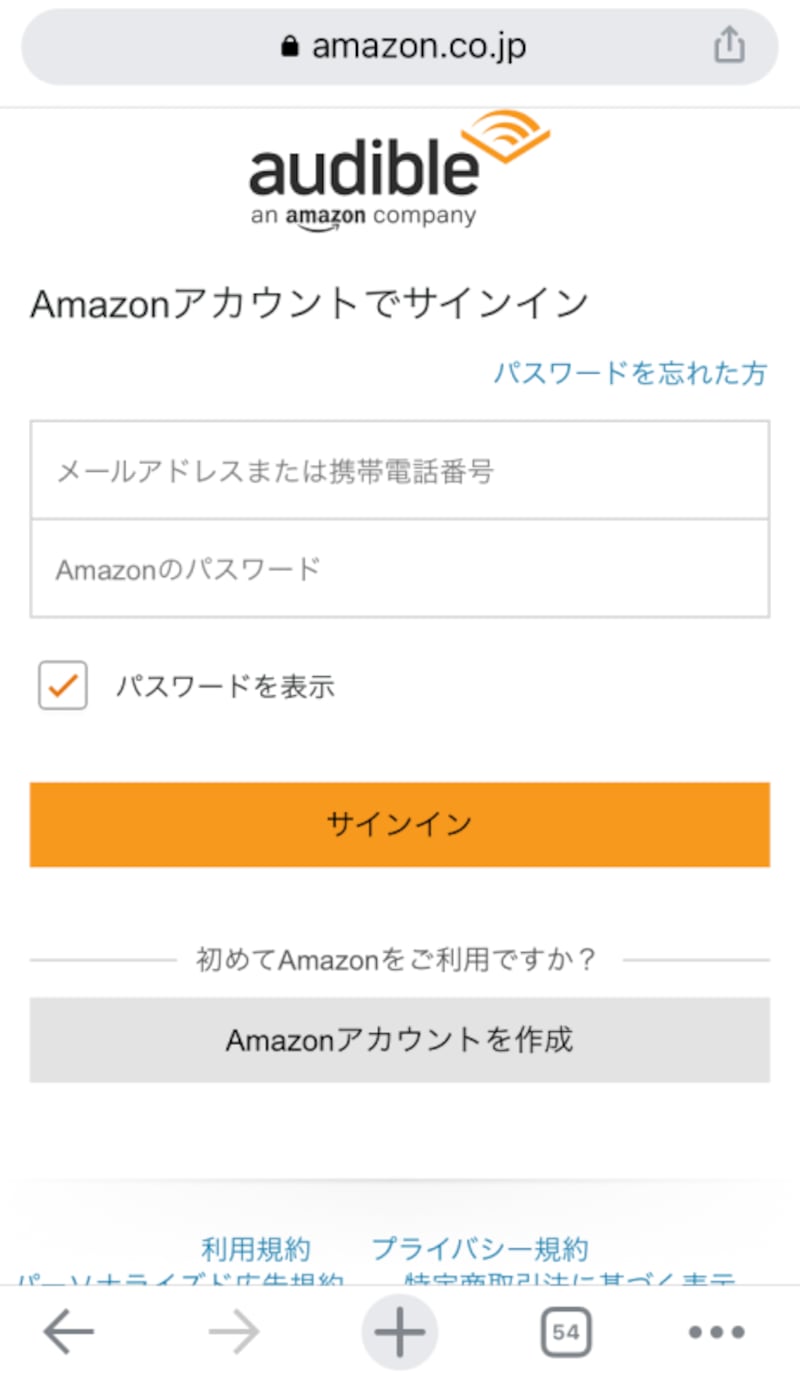Viewport: 800px width, 1379px height.
Task: Open the three-dot more options menu
Action: 716,1331
